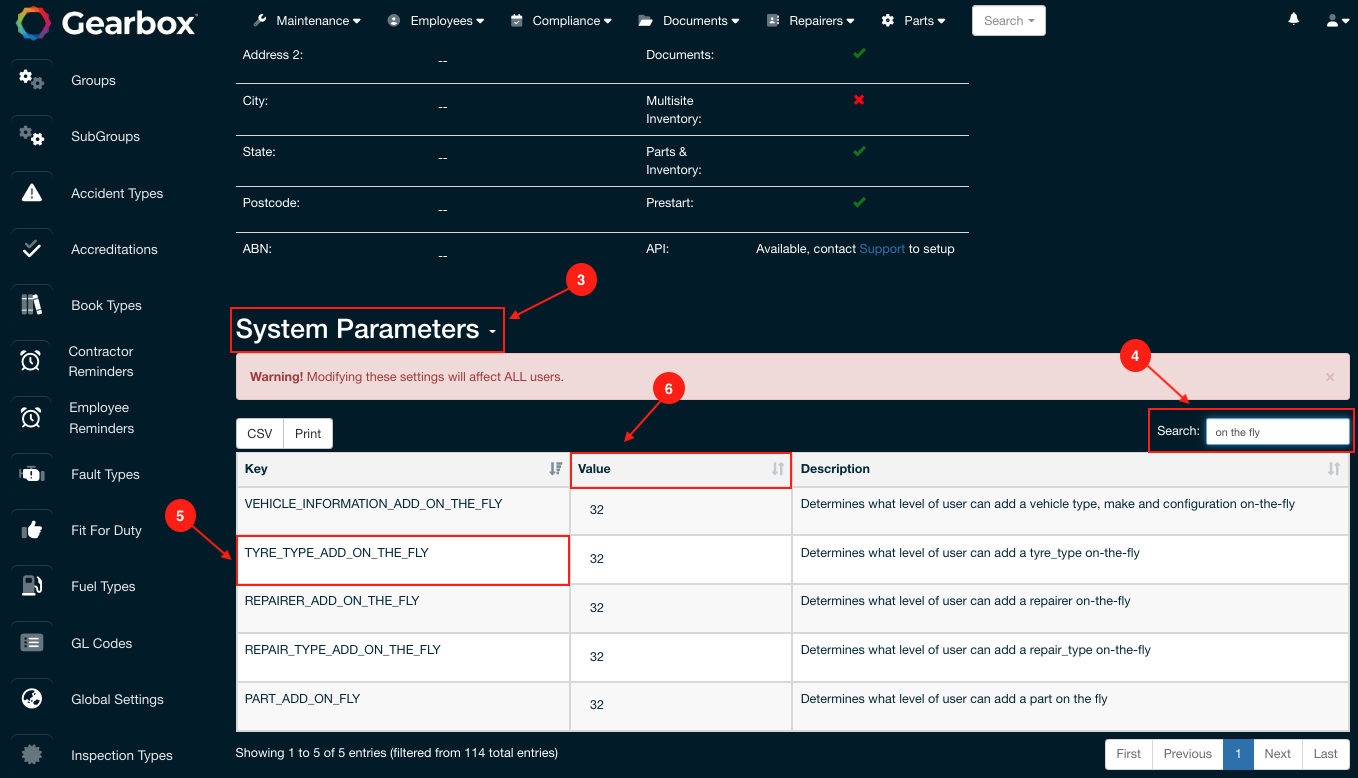Click the Fit For Duty thumbs-up icon
Viewport: 1358px width, 778px height.
point(32,530)
